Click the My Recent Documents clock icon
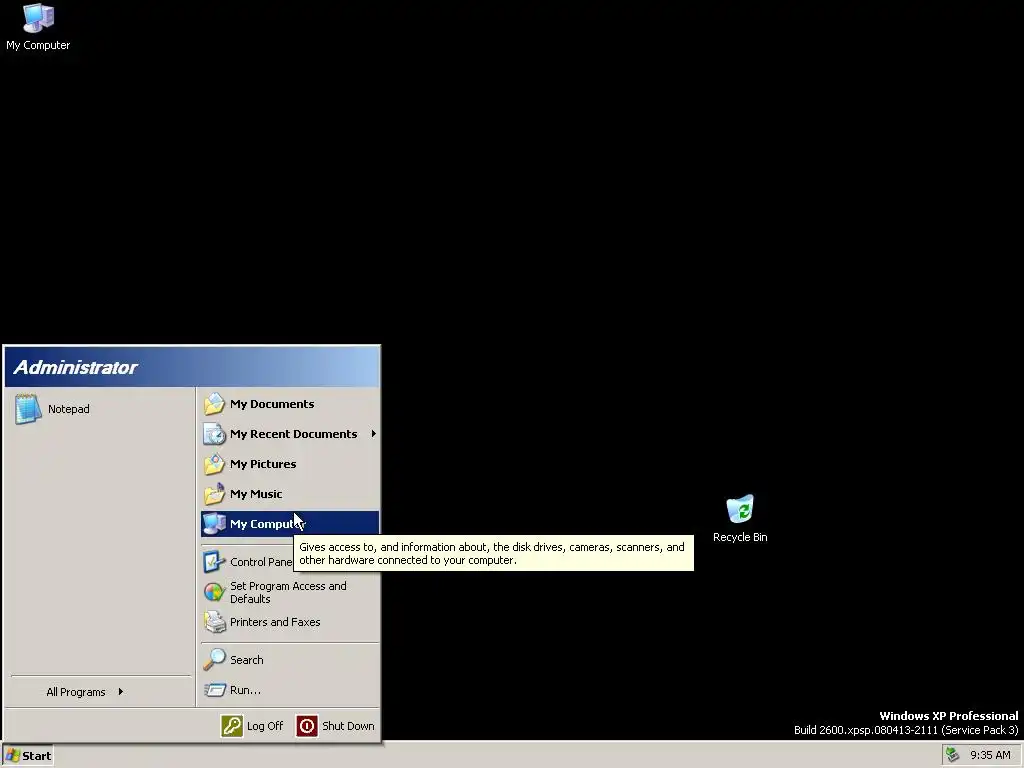The image size is (1024, 768). point(214,434)
